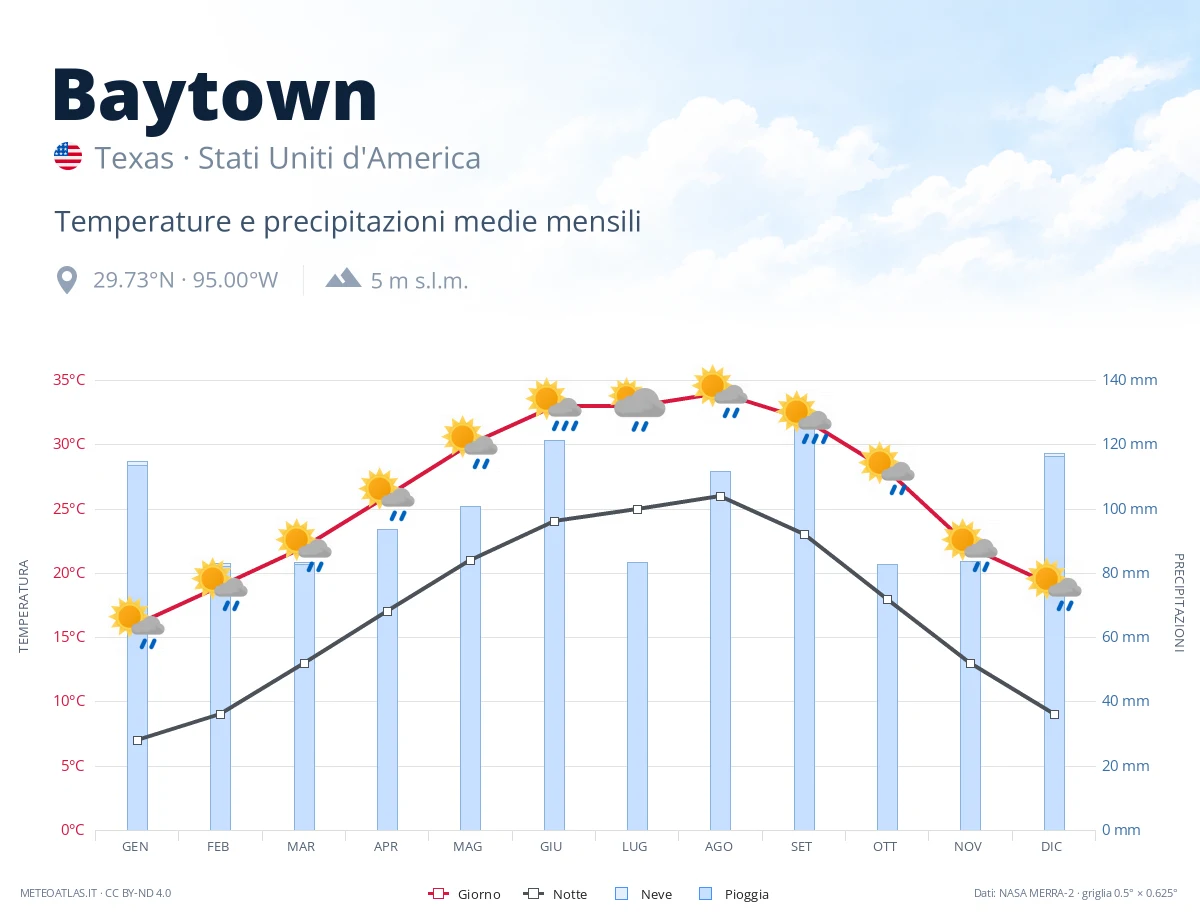Click the night temperature marker for August
The image size is (1200, 920).
click(x=720, y=496)
